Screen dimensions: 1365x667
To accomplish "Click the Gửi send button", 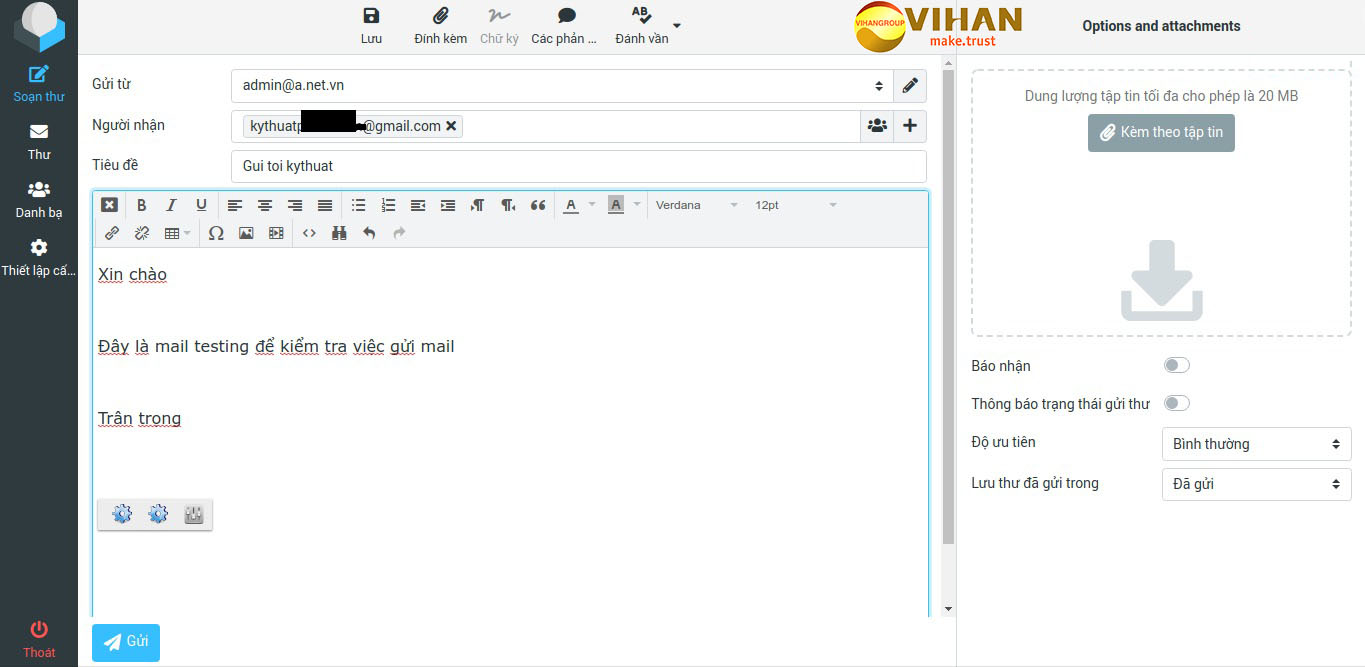I will (126, 642).
